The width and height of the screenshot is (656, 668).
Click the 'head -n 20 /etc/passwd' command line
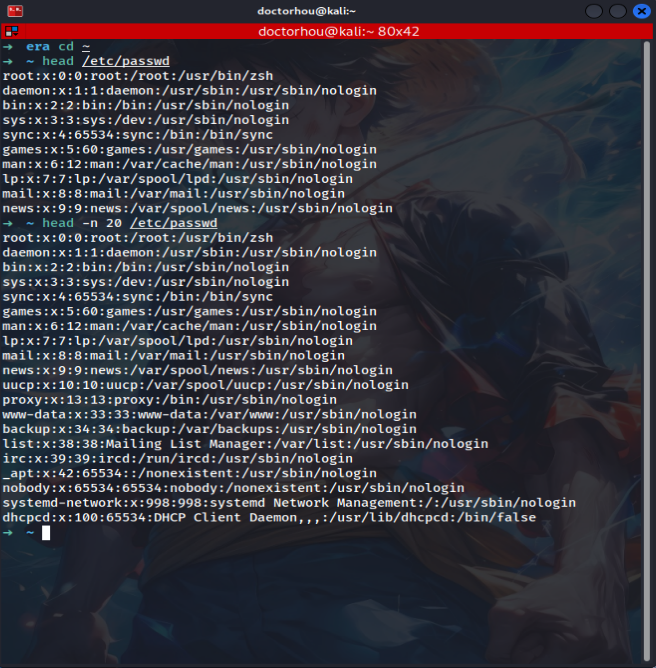point(129,223)
